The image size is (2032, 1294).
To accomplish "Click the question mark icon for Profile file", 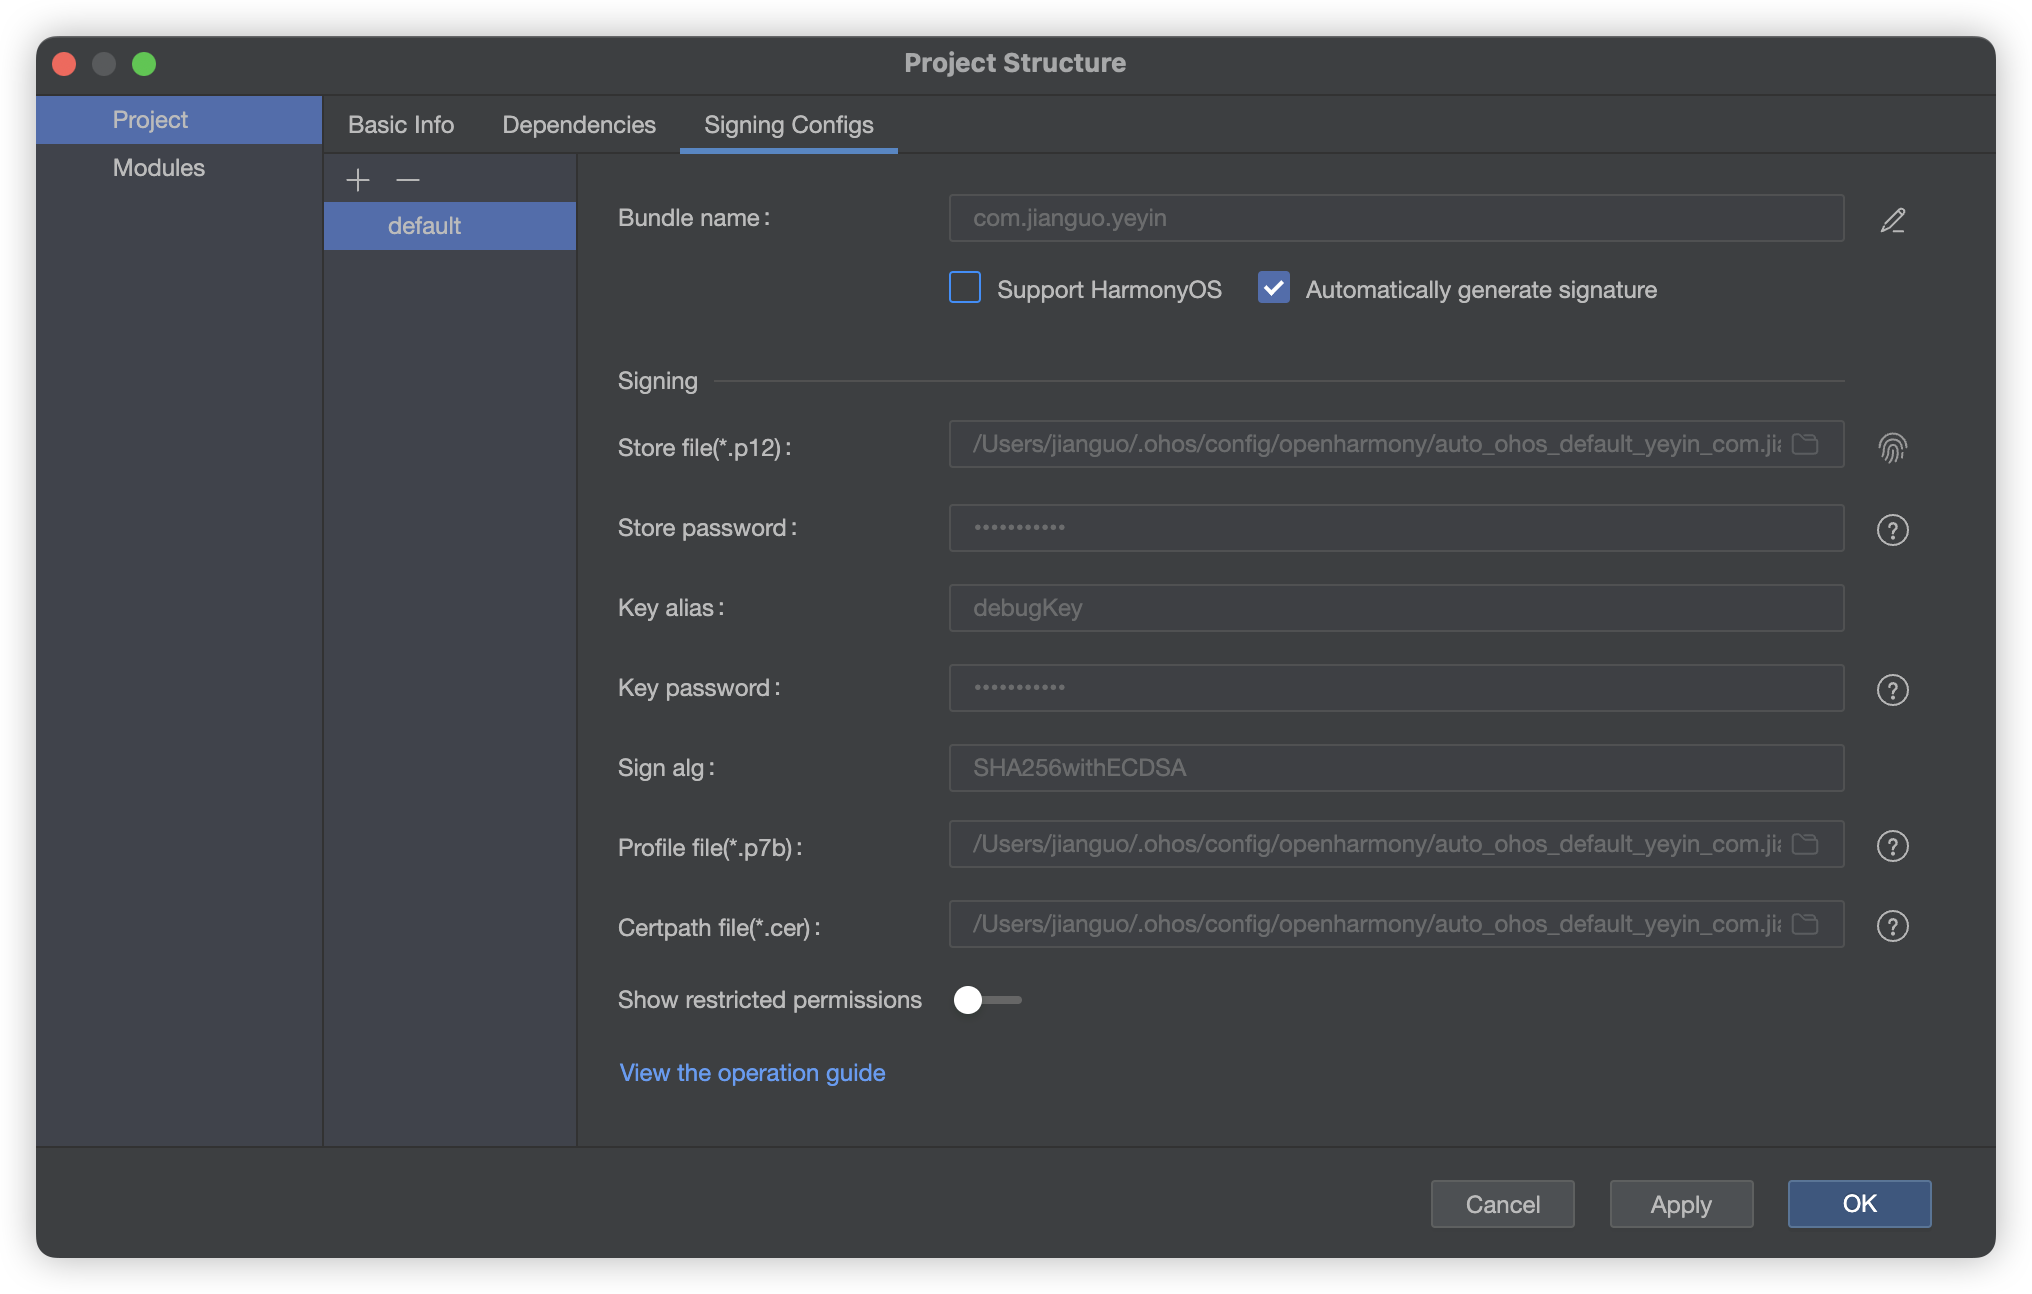I will click(1893, 845).
